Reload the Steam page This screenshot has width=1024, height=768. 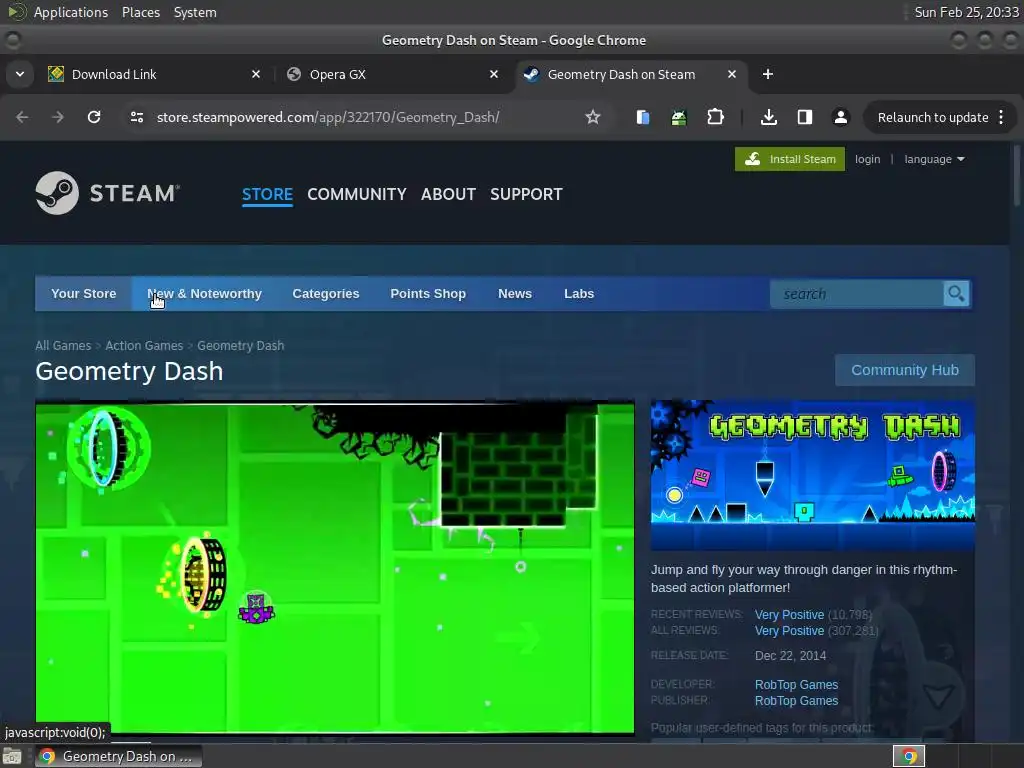click(94, 117)
